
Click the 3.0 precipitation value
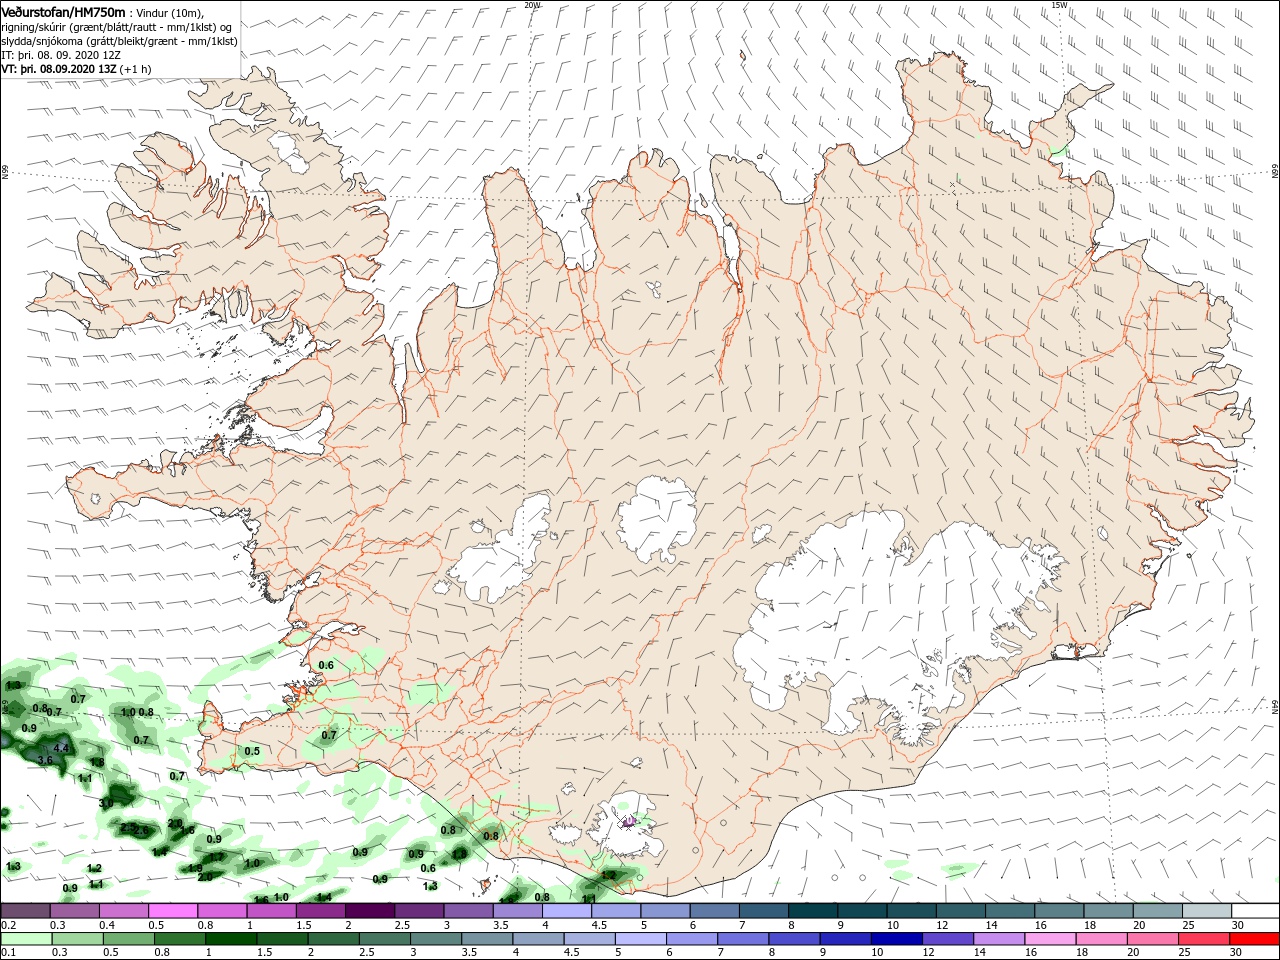pyautogui.click(x=107, y=803)
